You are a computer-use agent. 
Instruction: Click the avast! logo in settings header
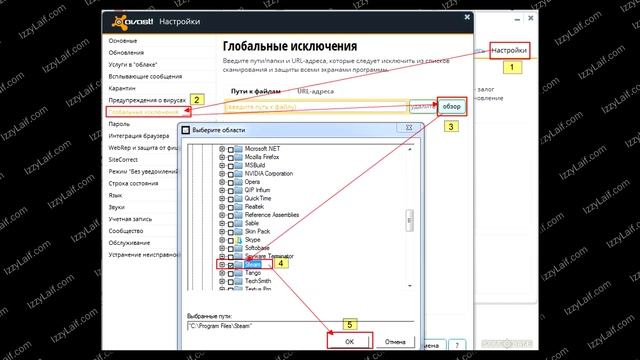click(133, 22)
